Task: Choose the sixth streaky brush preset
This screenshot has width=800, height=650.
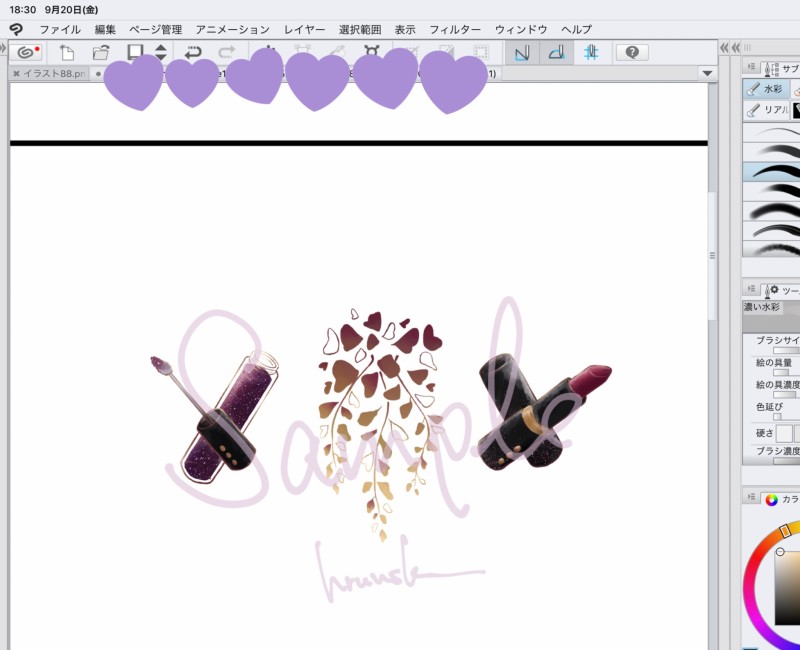Action: coord(771,230)
